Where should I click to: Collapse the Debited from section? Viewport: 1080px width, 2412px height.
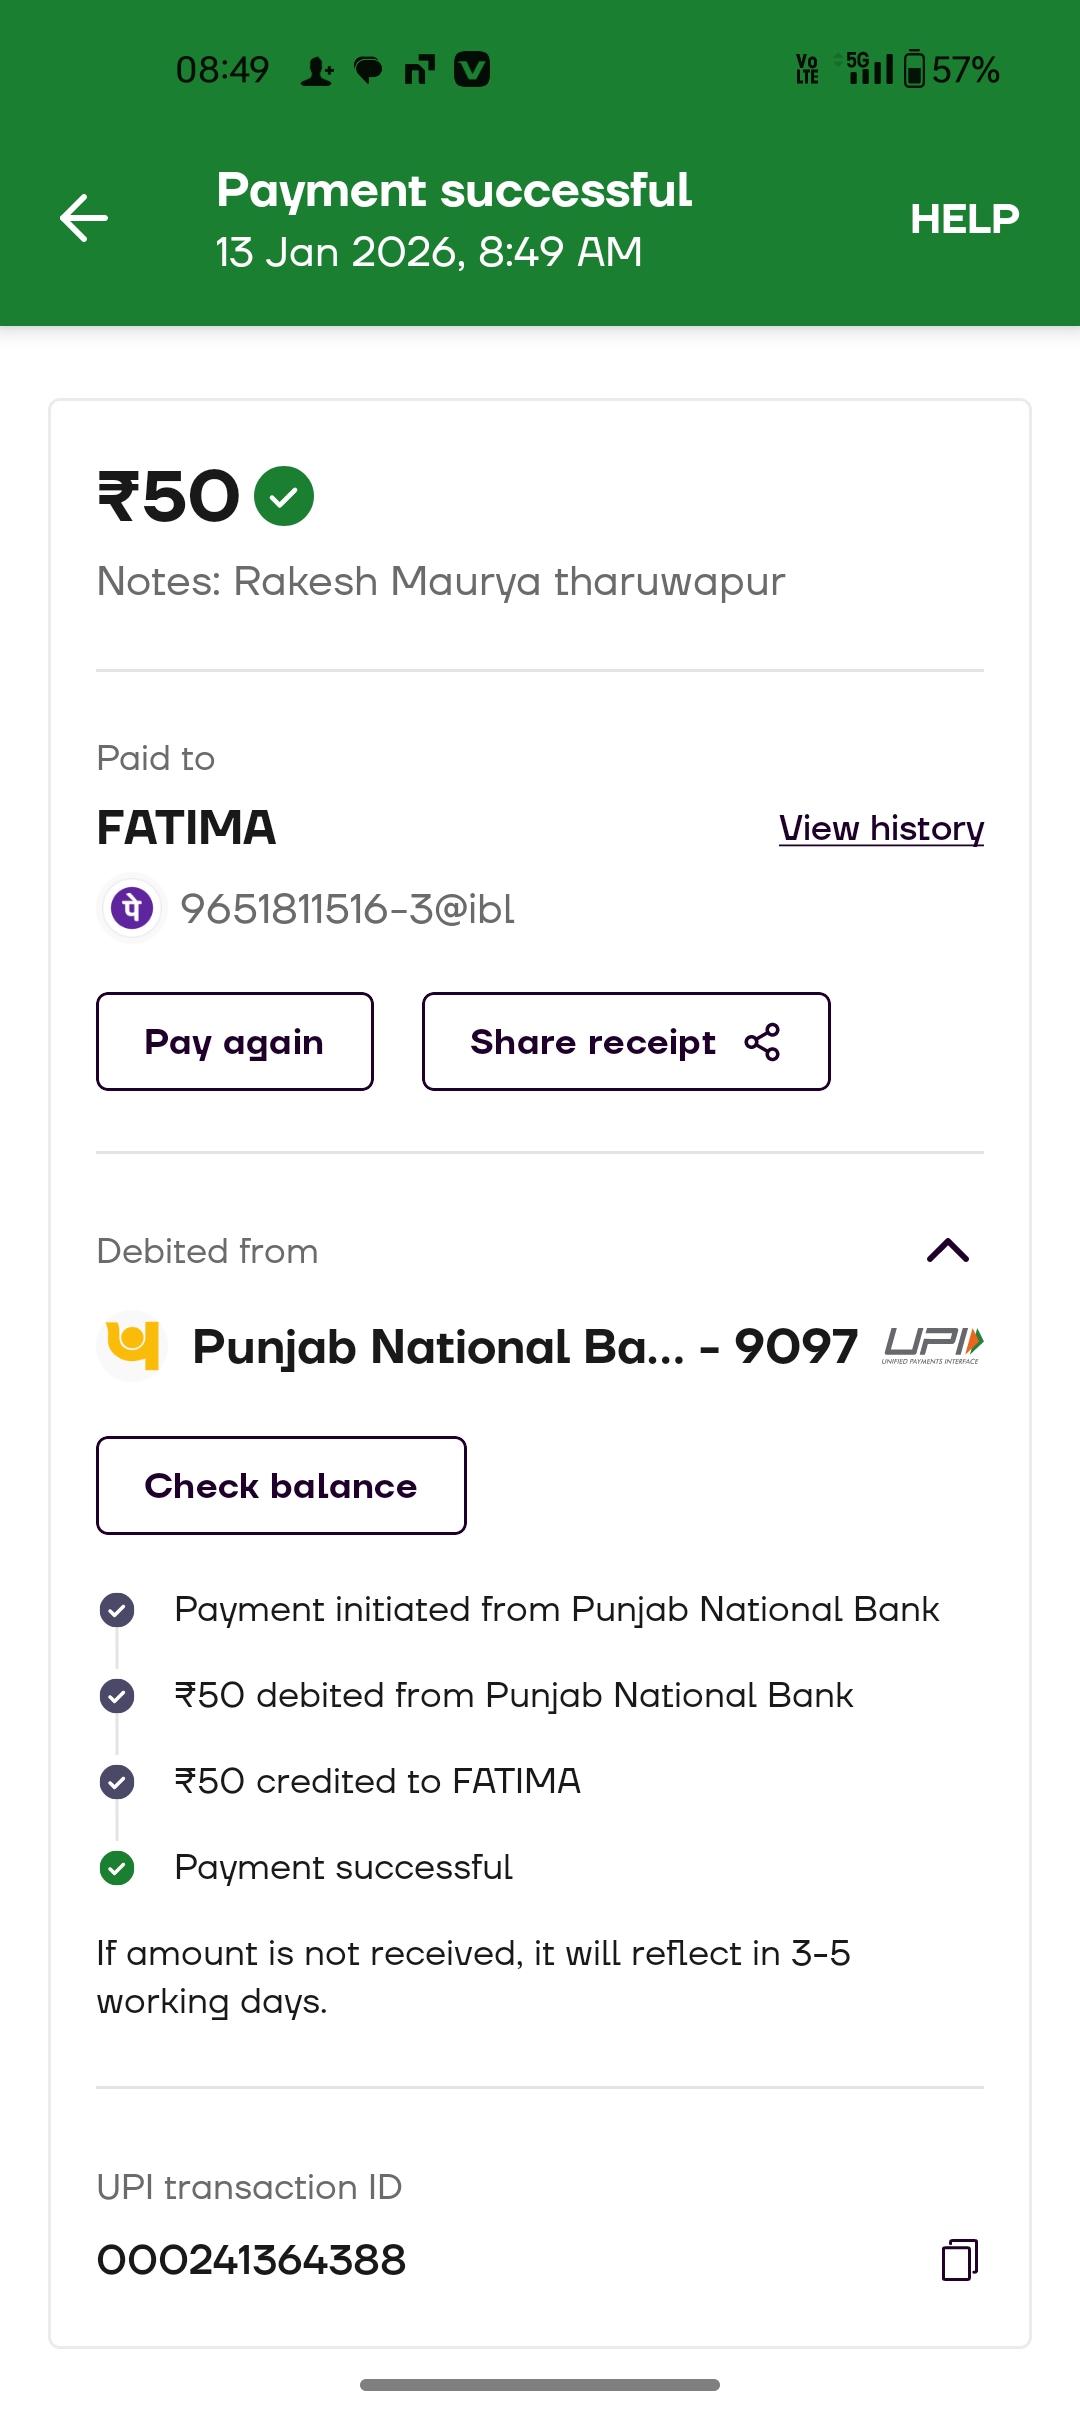[x=947, y=1250]
